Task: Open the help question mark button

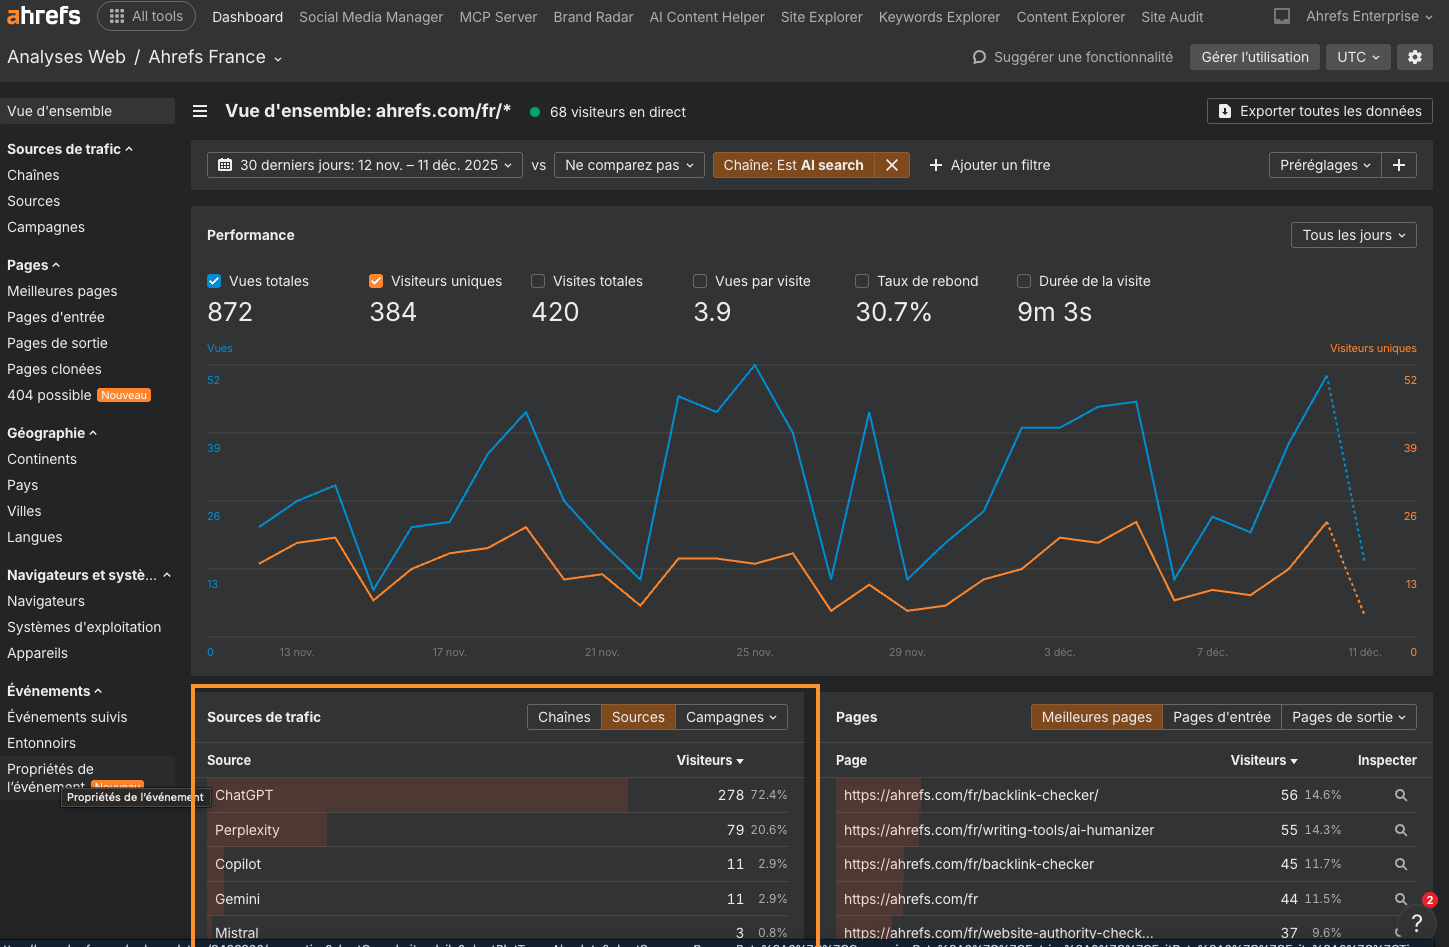Action: [1416, 922]
